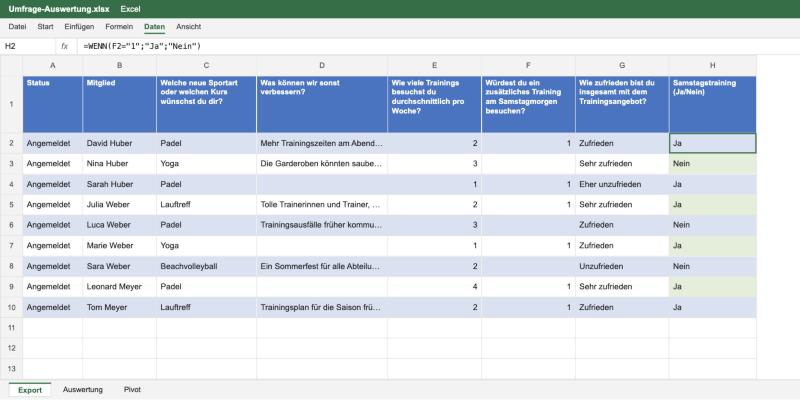Select column C header
Screen dimensions: 800x400
(206, 65)
